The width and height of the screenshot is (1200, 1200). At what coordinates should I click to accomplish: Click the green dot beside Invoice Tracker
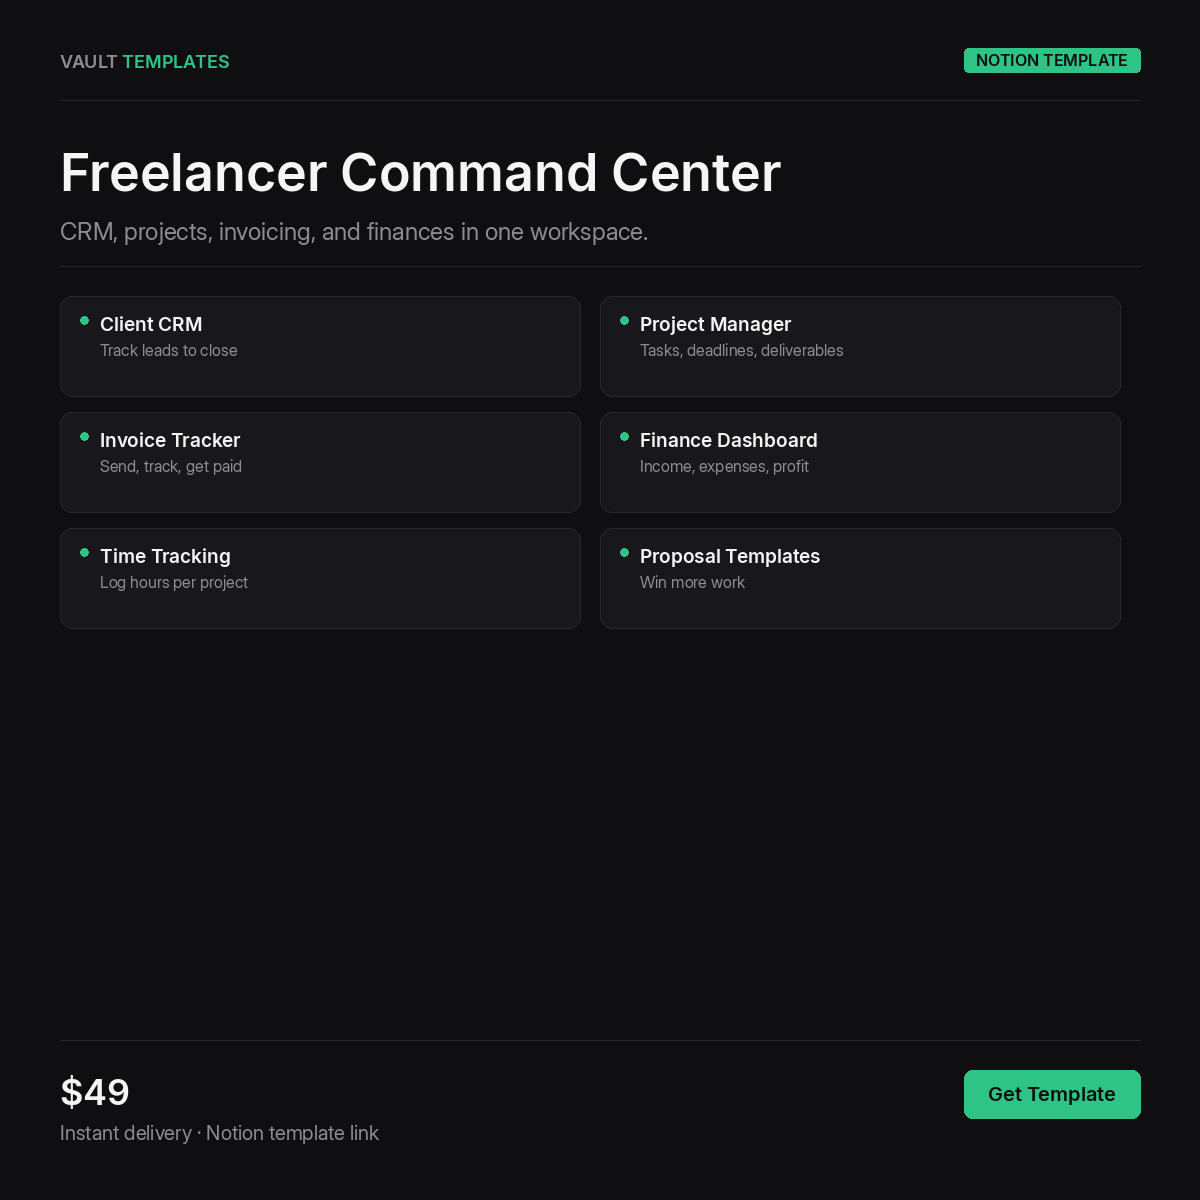click(x=85, y=437)
